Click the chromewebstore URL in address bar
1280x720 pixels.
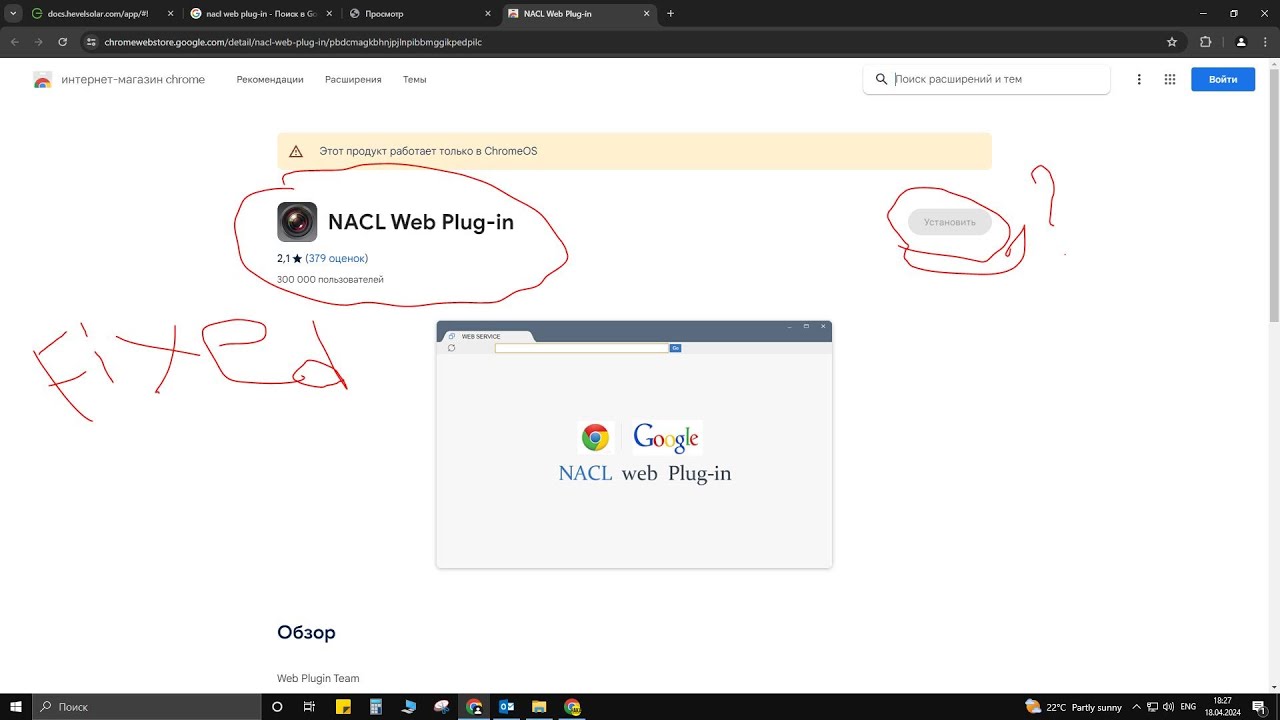coord(293,42)
